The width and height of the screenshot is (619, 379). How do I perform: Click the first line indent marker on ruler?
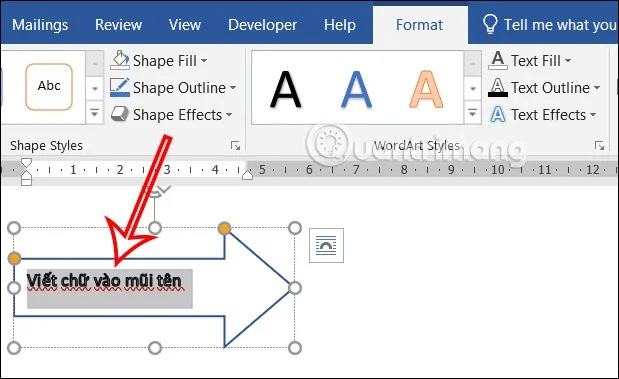pos(26,163)
